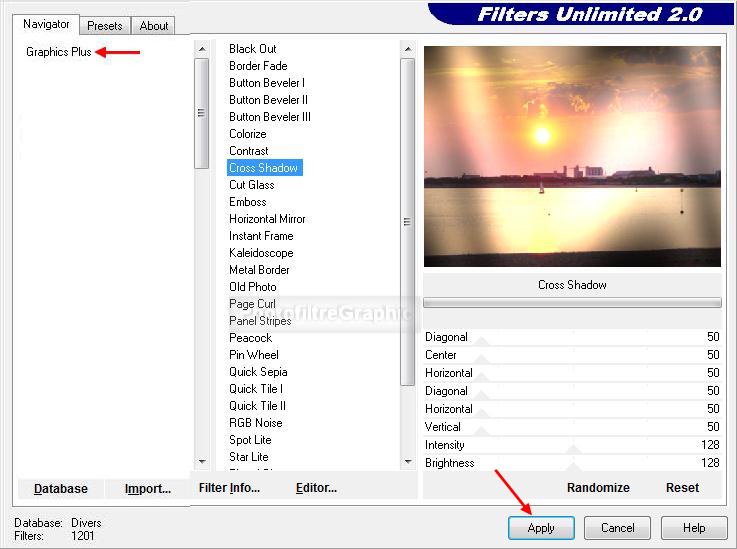This screenshot has width=737, height=549.
Task: Click the Apply button
Action: (x=540, y=527)
